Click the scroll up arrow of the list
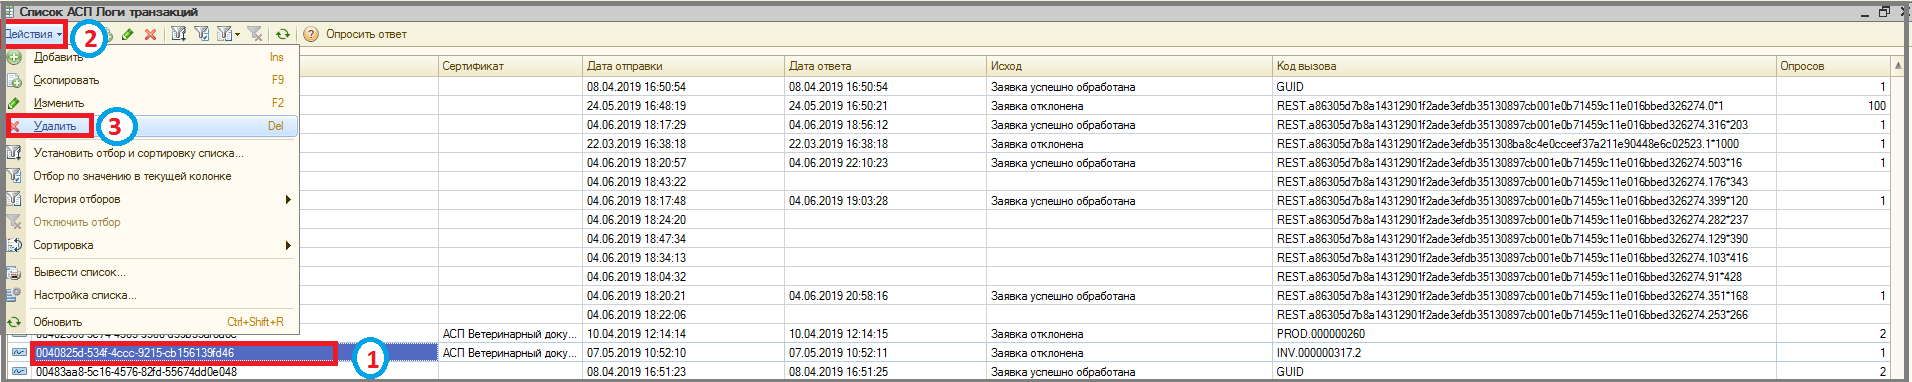Image resolution: width=1912 pixels, height=382 pixels. tap(1898, 66)
